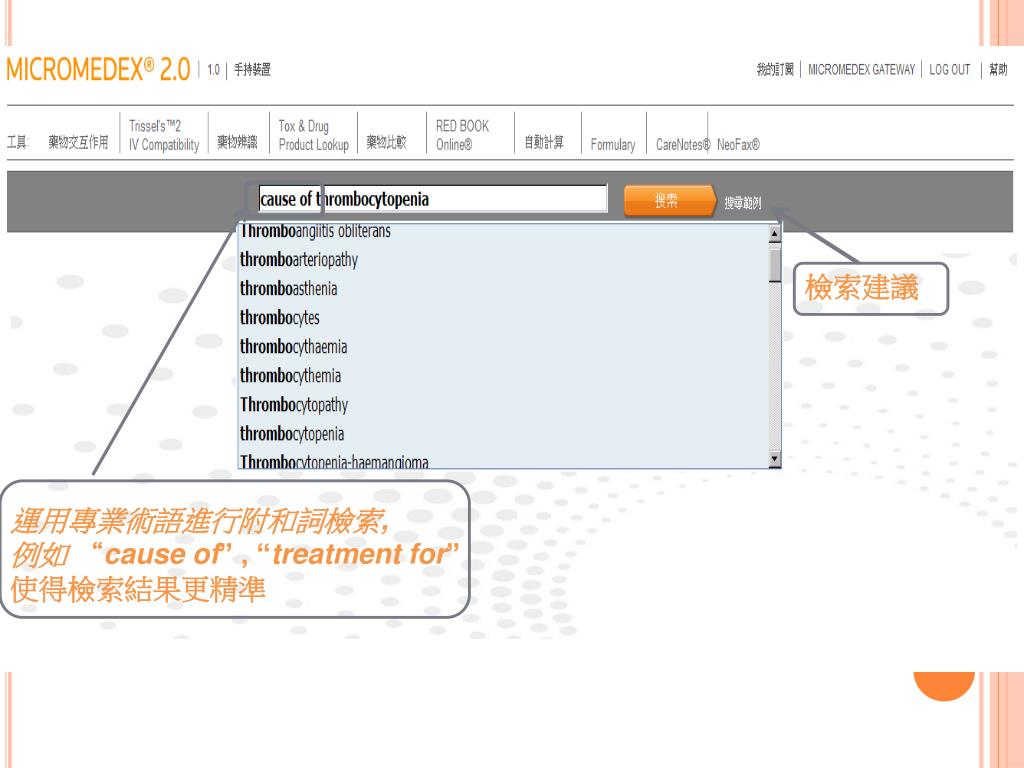Select suggestion Thrombocytopathy
The height and width of the screenshot is (768, 1024).
[x=503, y=405]
